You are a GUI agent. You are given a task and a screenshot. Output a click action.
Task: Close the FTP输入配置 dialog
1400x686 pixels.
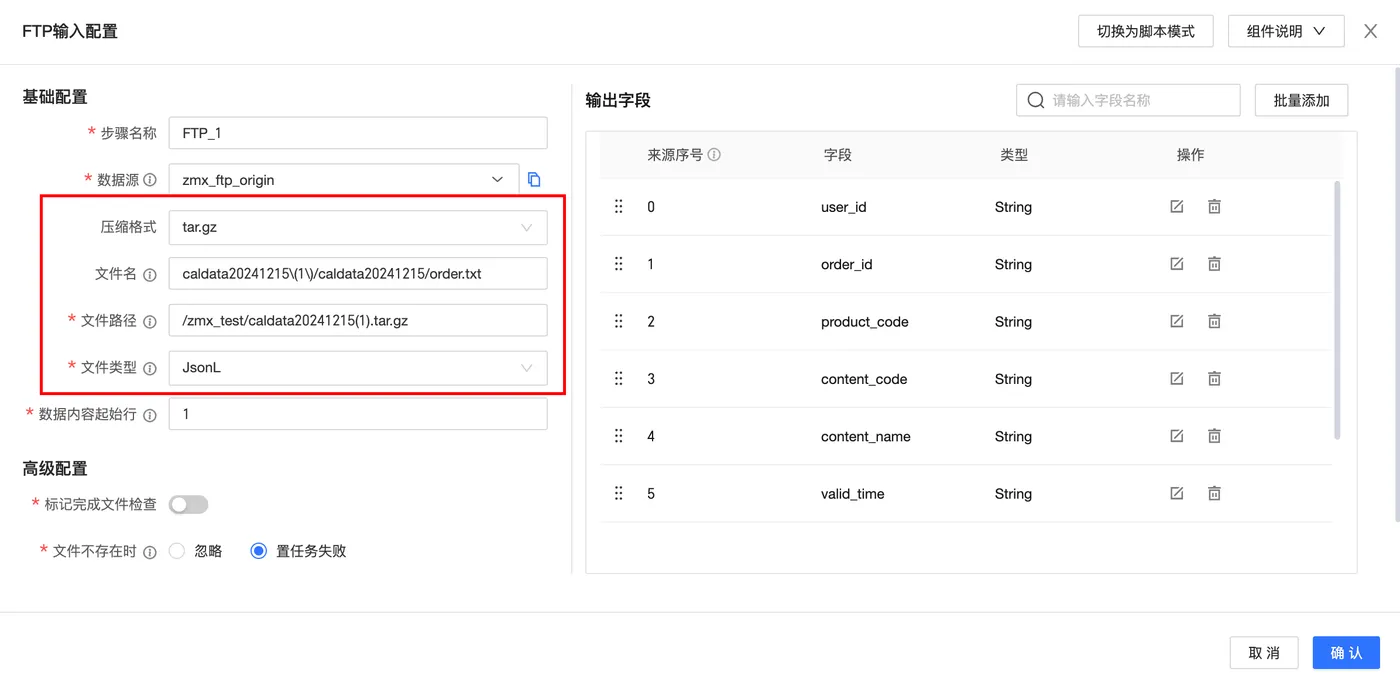(x=1371, y=31)
